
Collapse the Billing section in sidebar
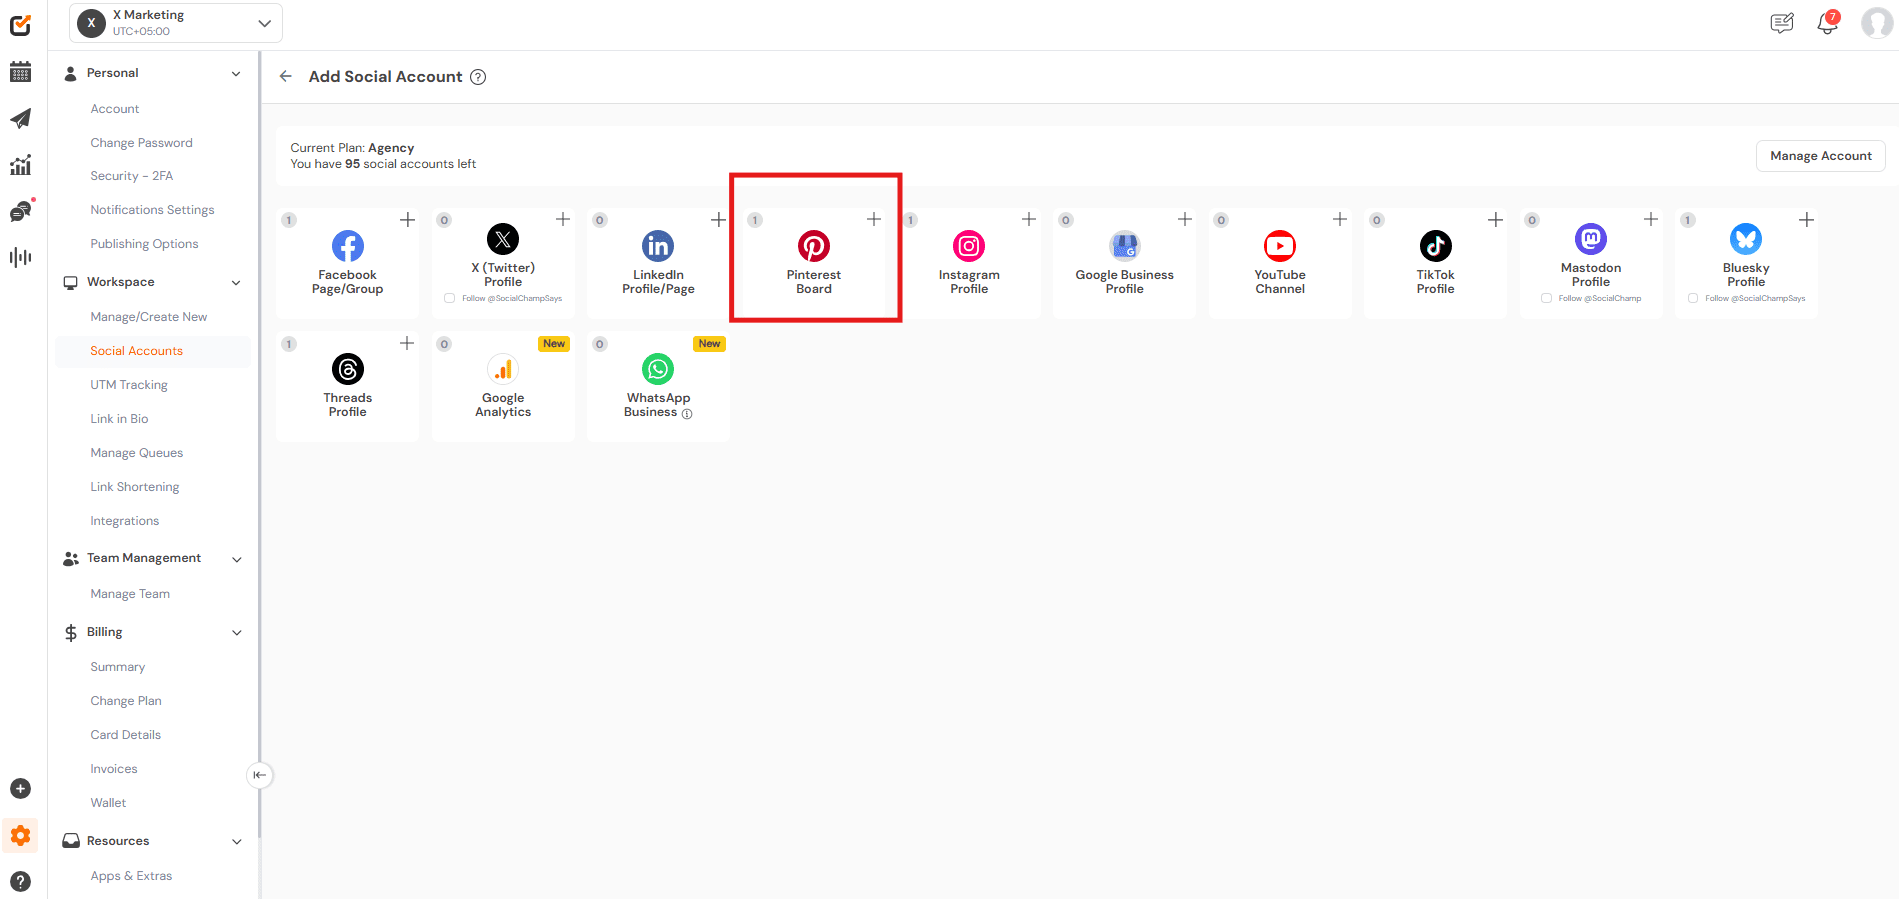click(237, 633)
